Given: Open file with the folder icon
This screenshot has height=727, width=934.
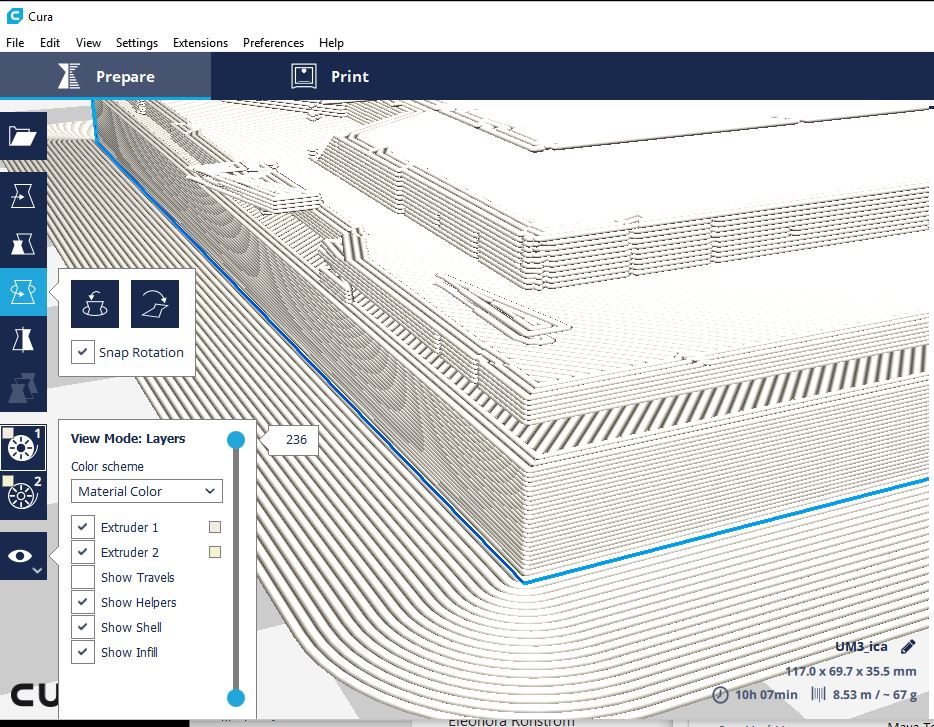Looking at the screenshot, I should pos(23,136).
